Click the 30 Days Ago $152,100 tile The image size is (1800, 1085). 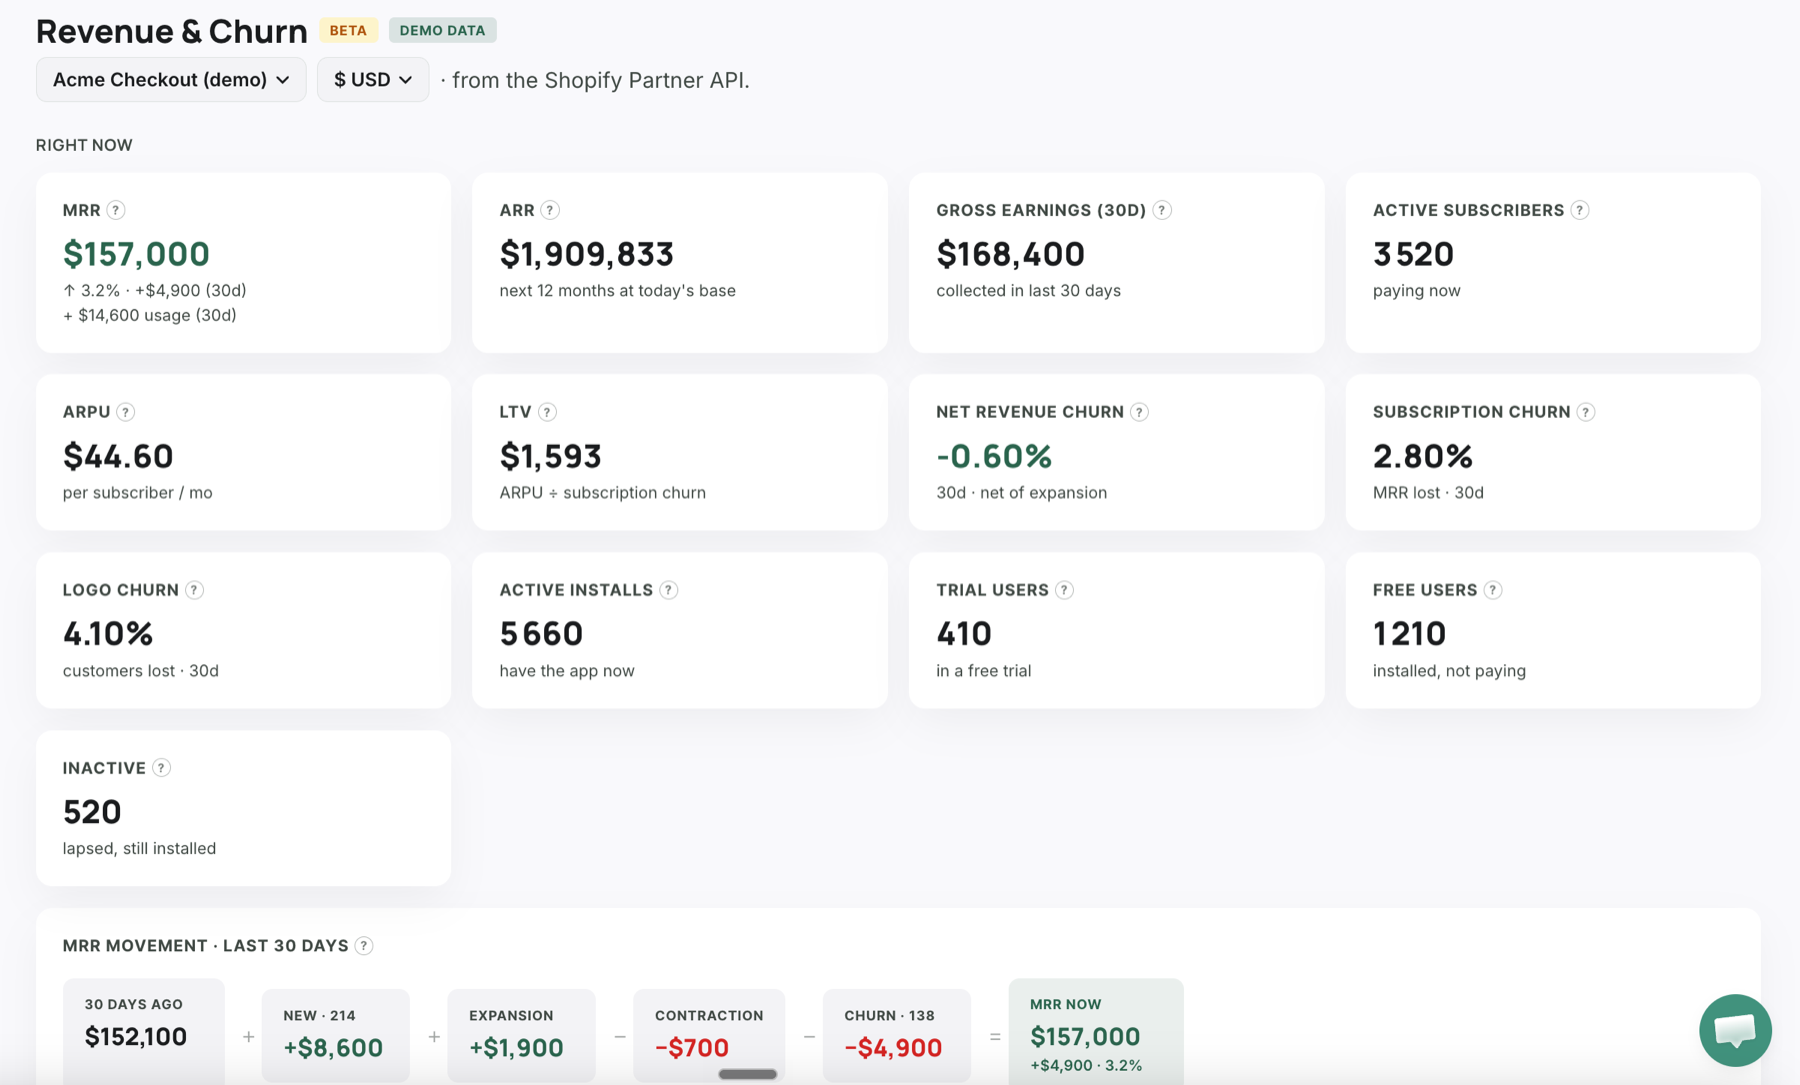click(144, 1031)
